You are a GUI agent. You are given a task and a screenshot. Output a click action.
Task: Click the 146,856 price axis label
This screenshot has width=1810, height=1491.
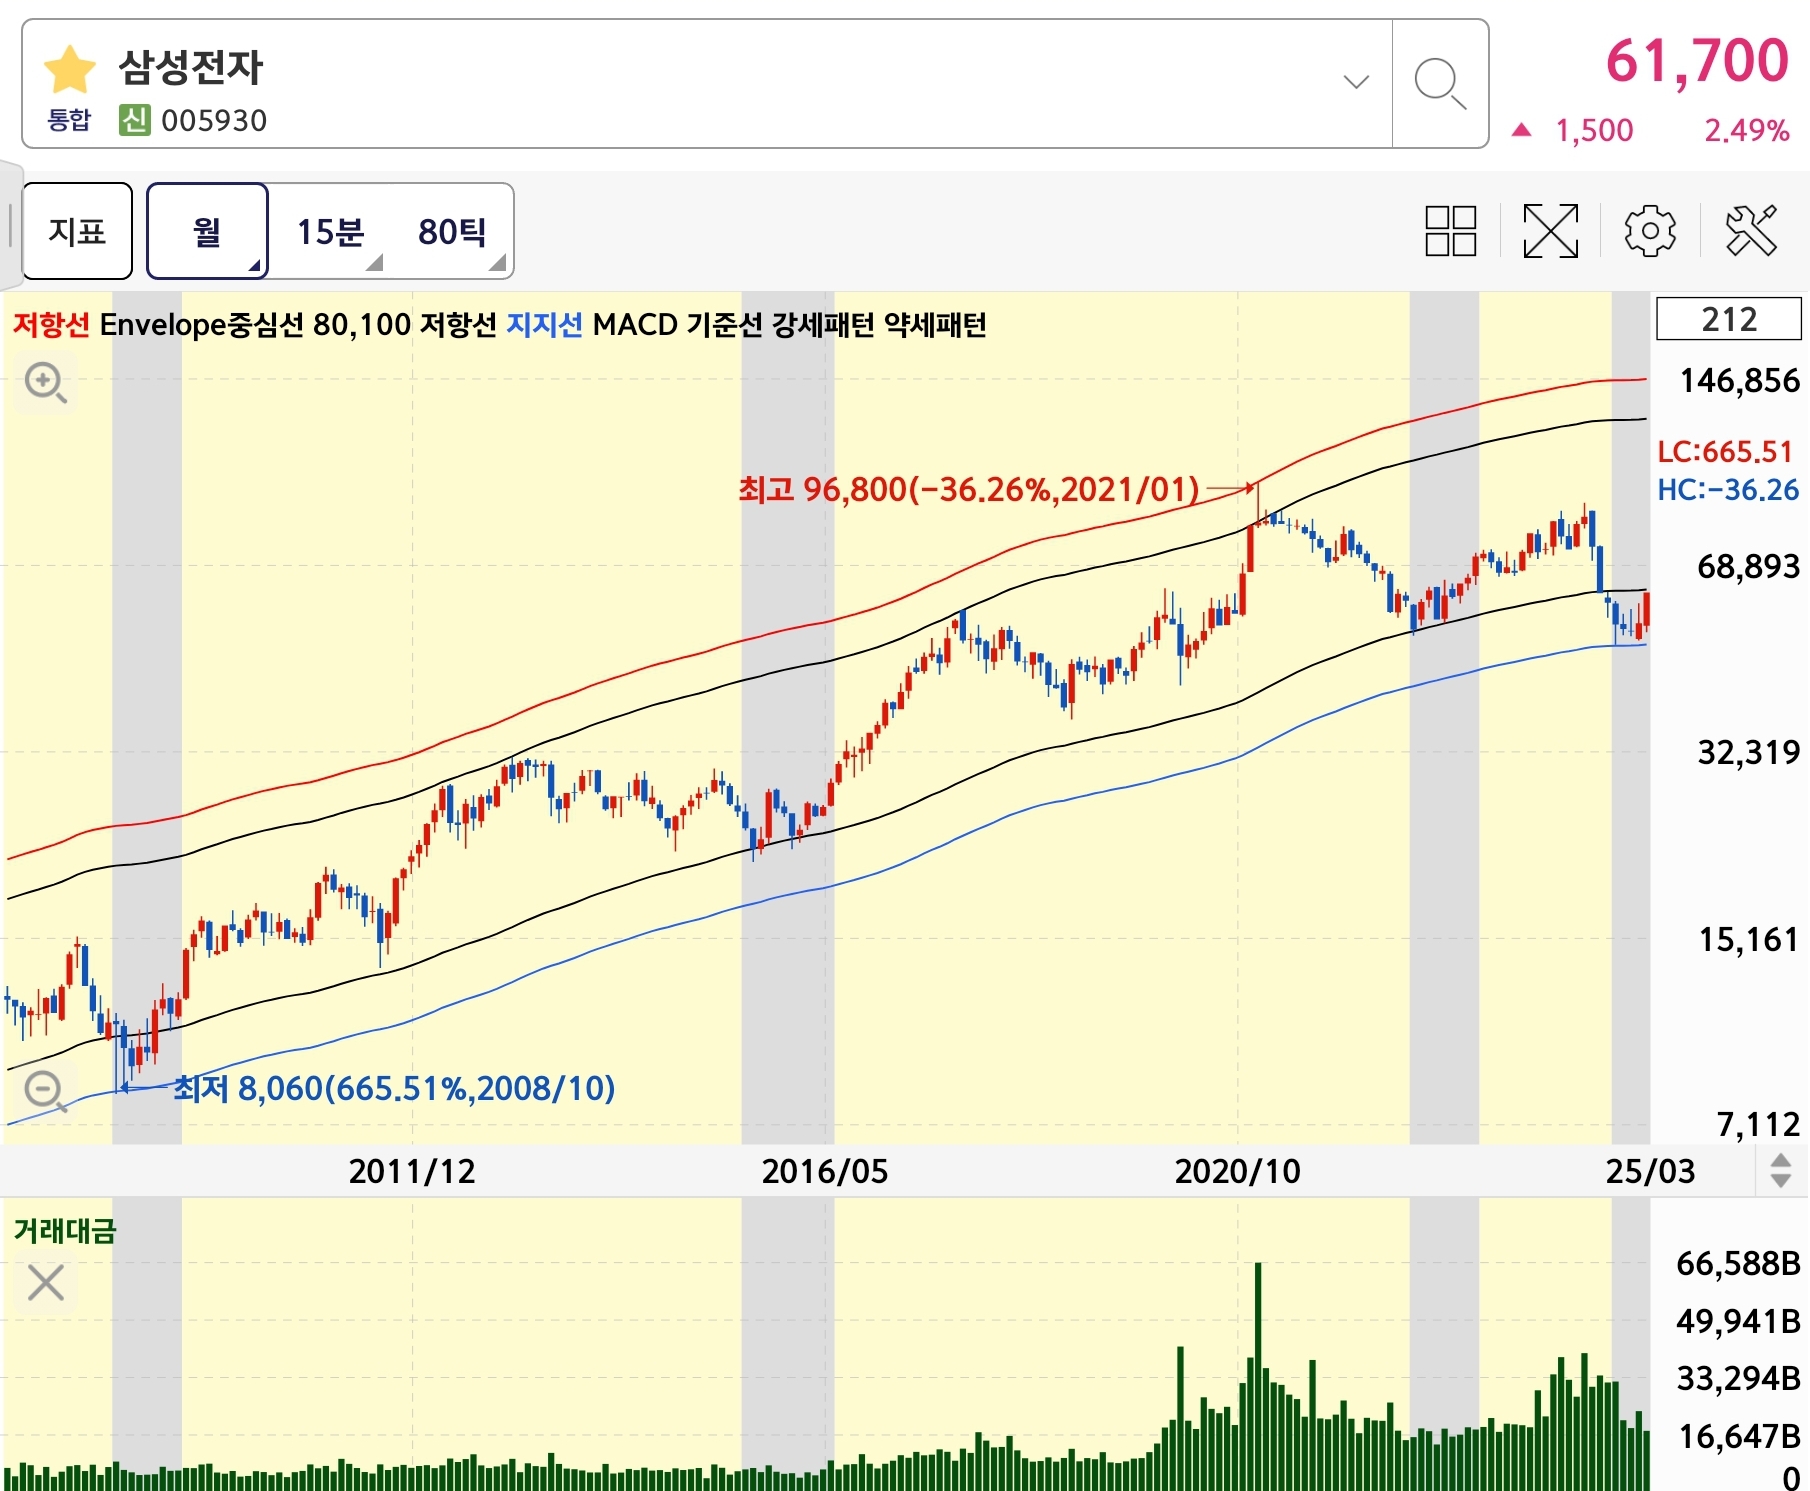(x=1740, y=381)
